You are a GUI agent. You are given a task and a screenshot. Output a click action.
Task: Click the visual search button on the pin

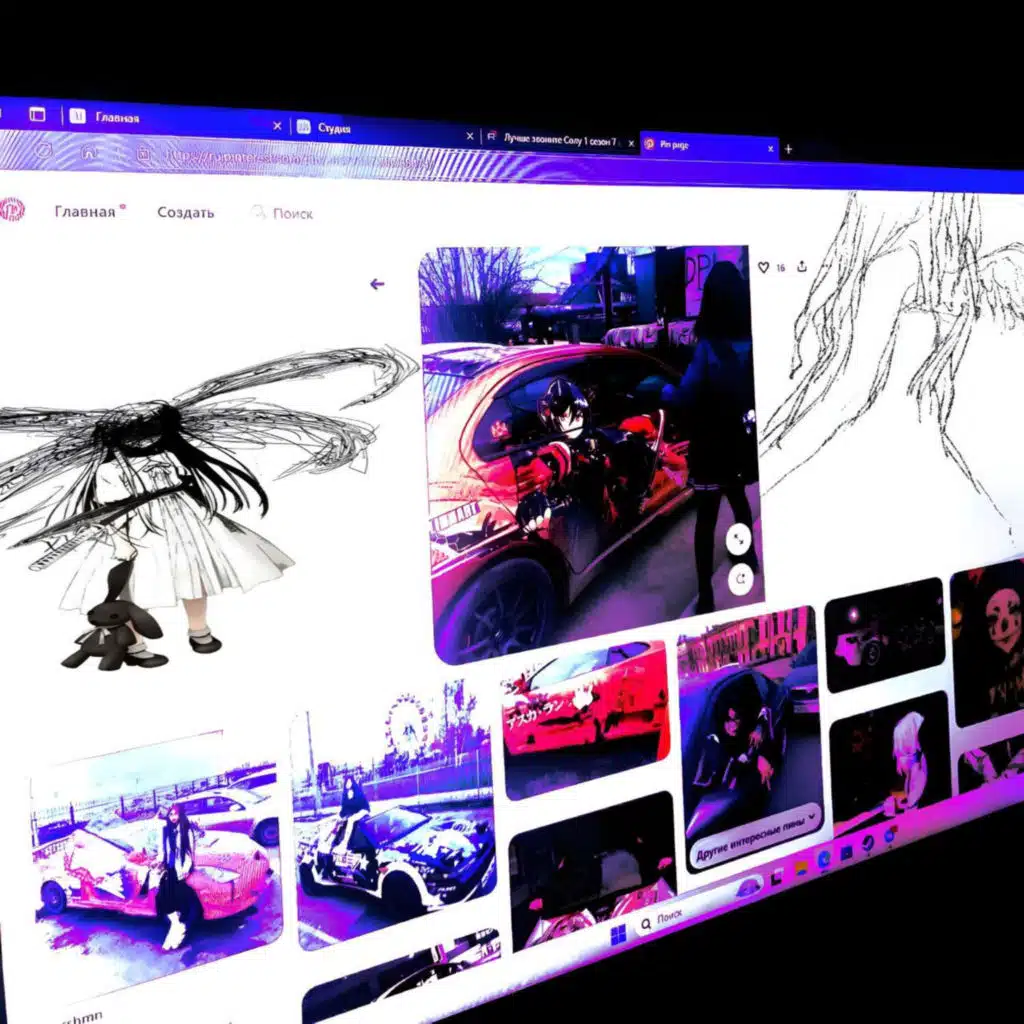[x=741, y=579]
